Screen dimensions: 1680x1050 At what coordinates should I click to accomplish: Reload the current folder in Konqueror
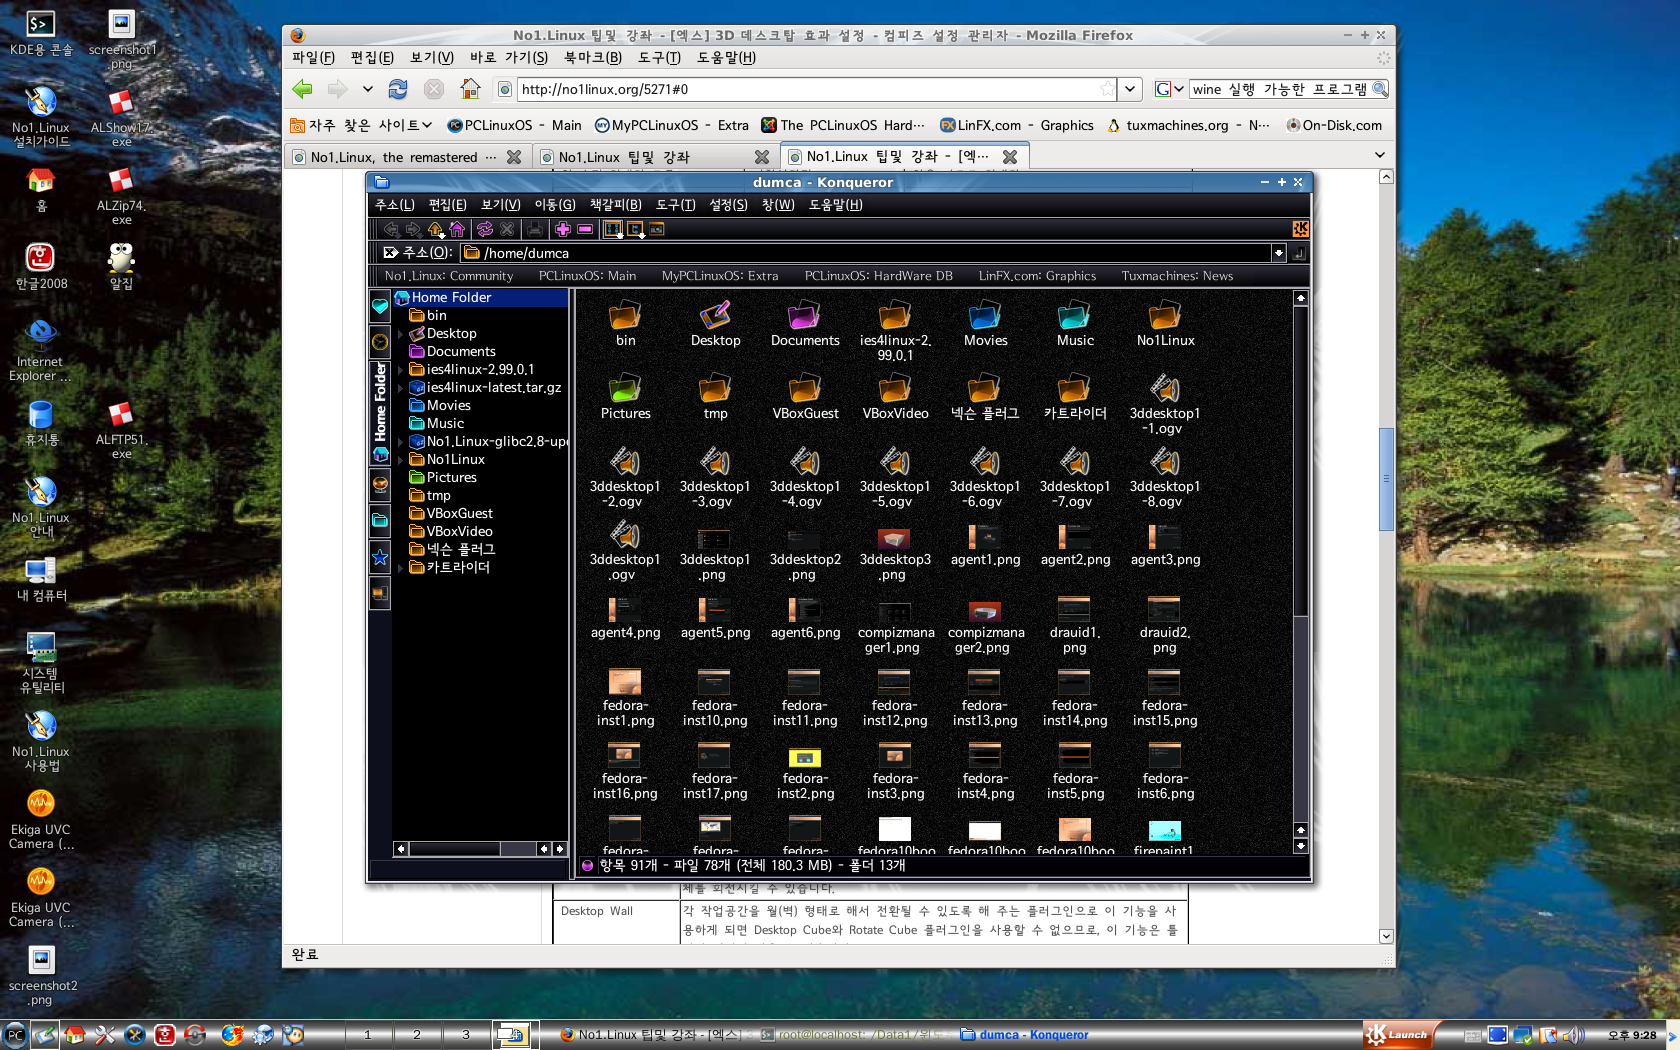pos(485,229)
